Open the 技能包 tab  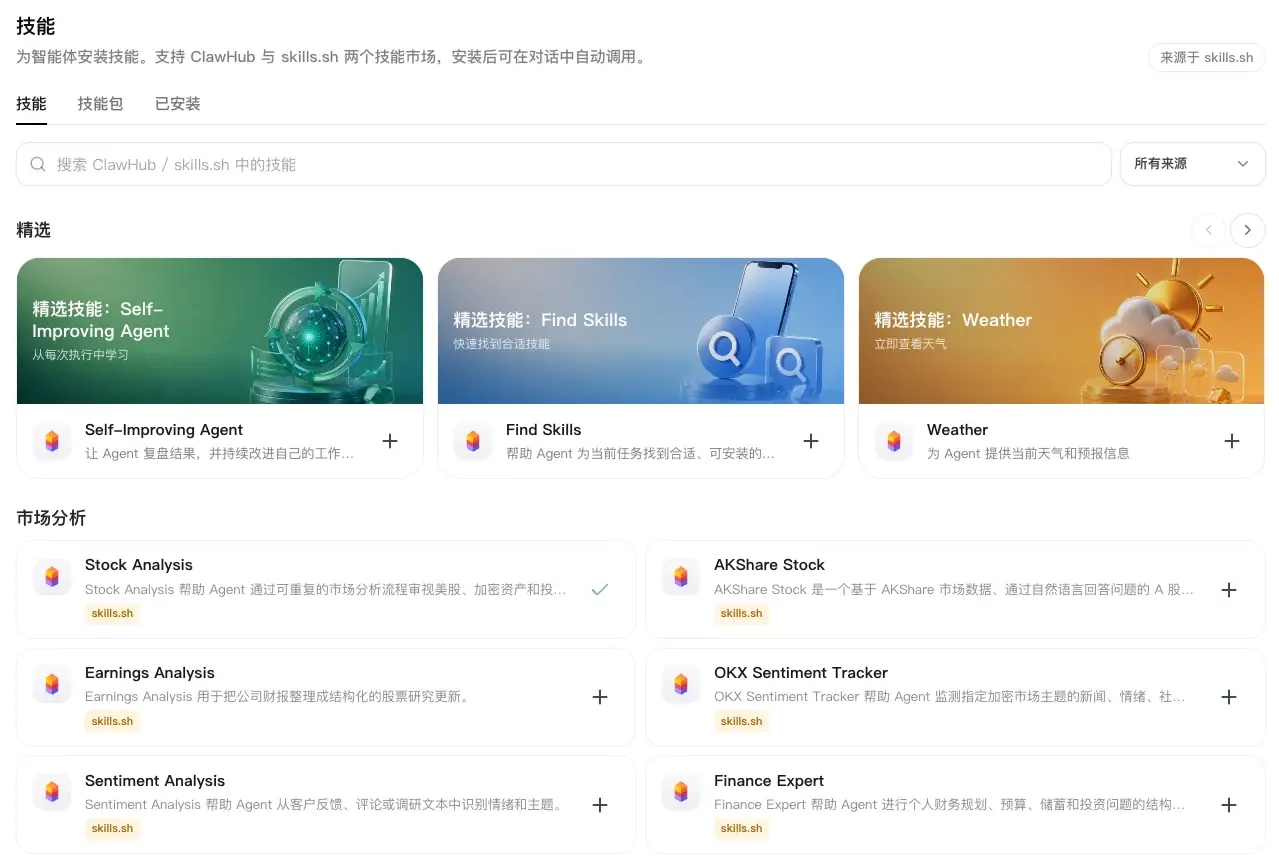point(100,104)
